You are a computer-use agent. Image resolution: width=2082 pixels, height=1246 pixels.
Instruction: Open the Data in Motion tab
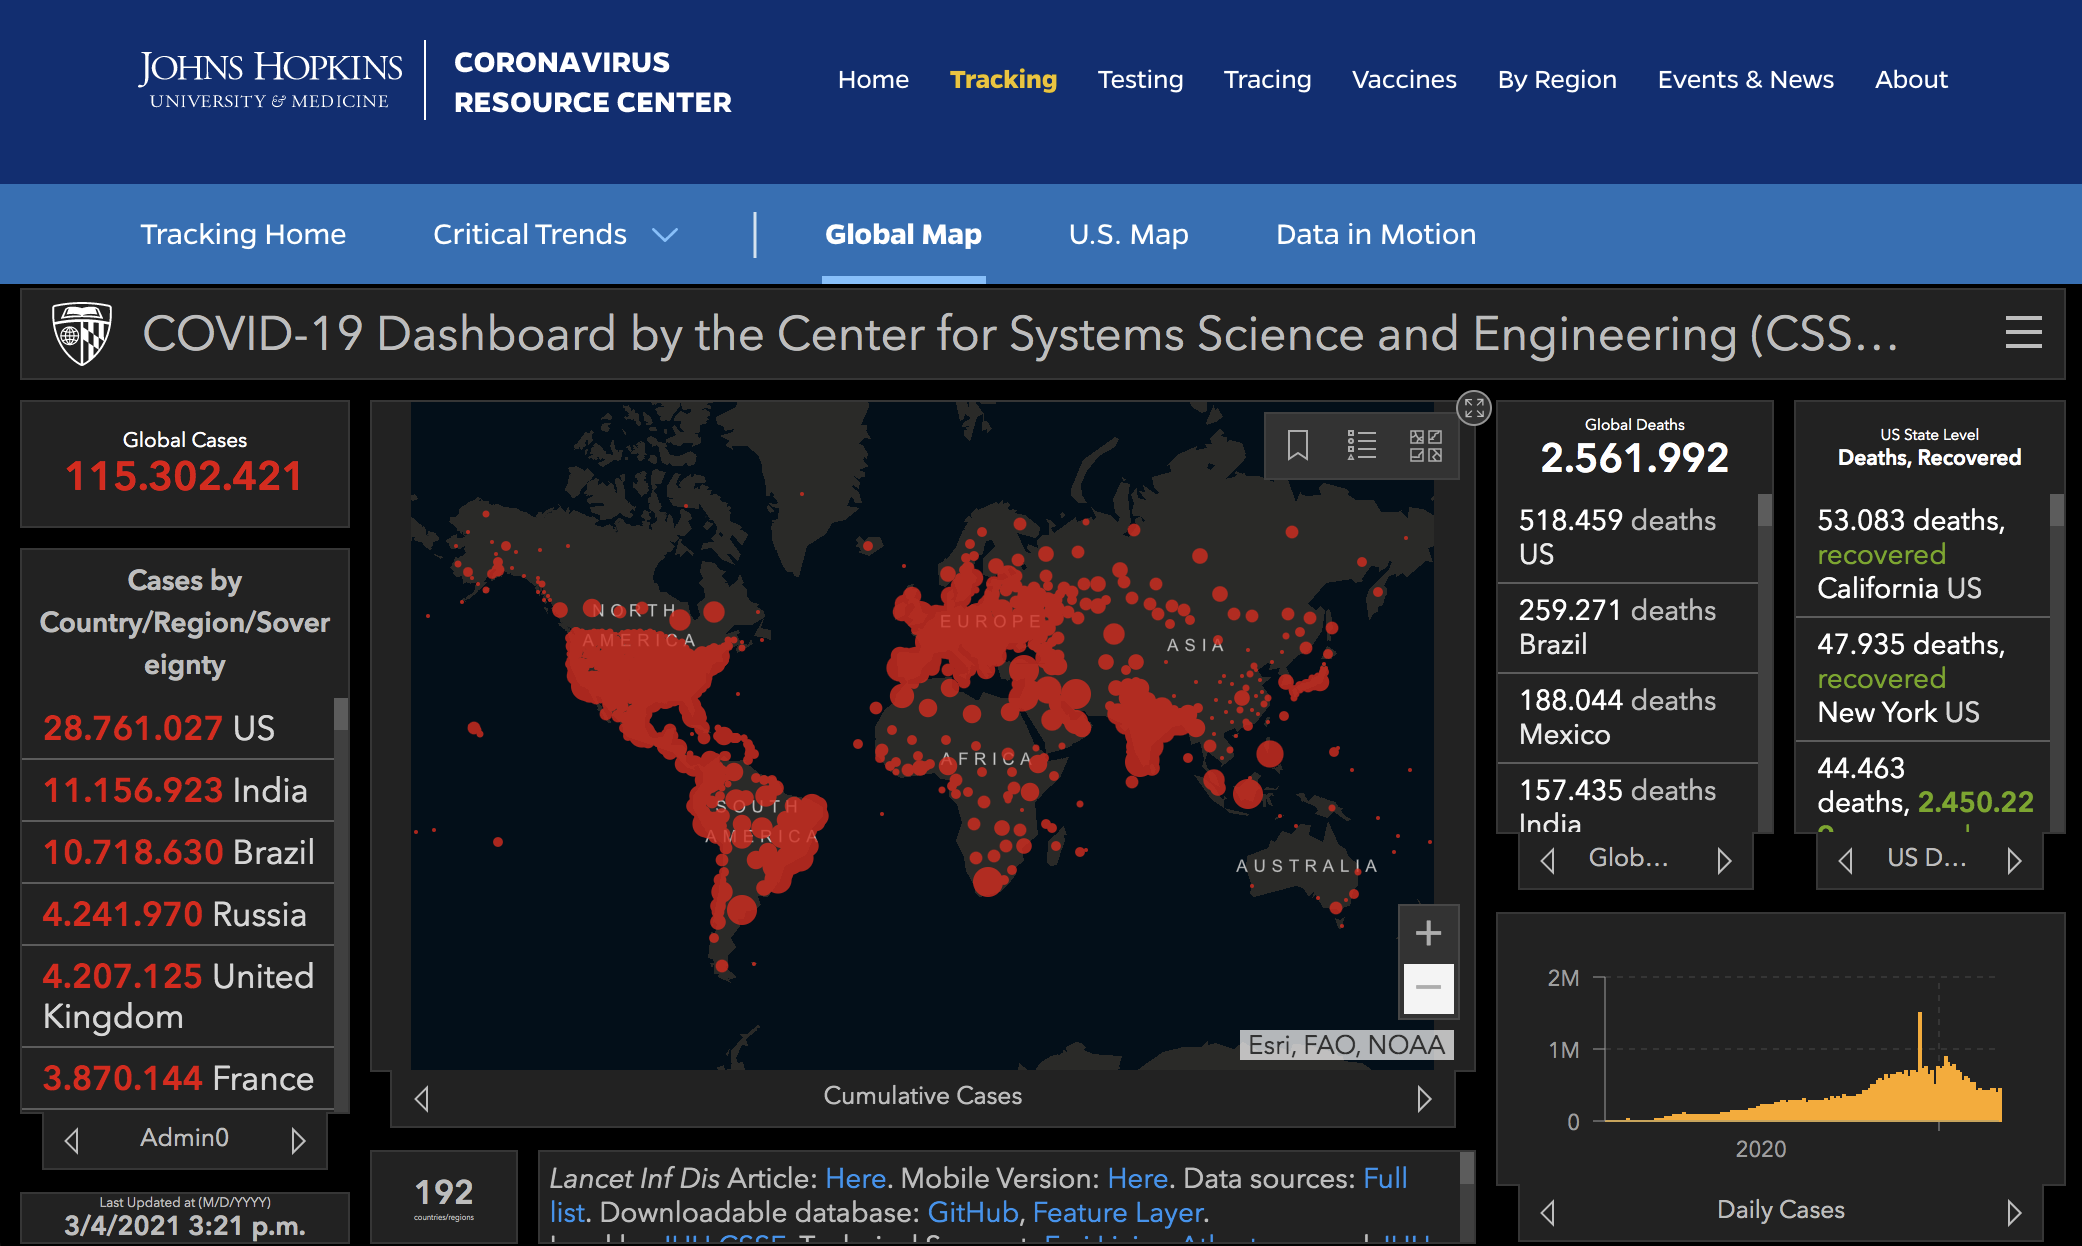(x=1376, y=234)
